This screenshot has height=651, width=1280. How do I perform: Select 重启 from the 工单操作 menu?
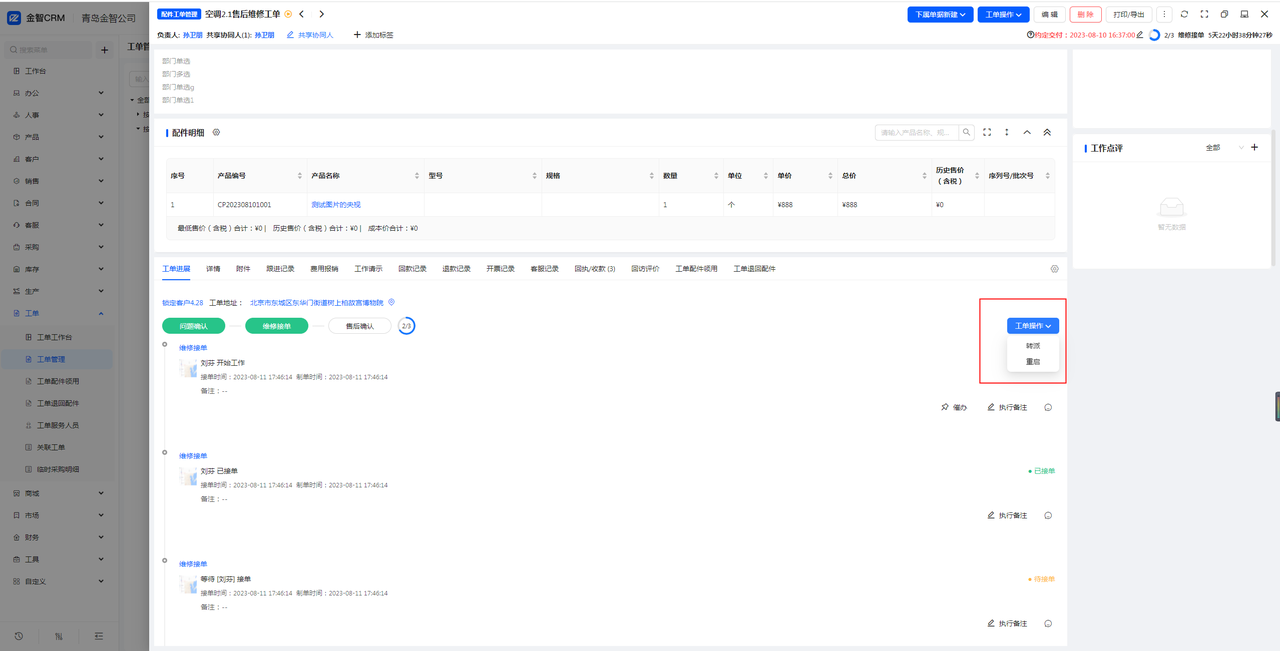(1033, 362)
